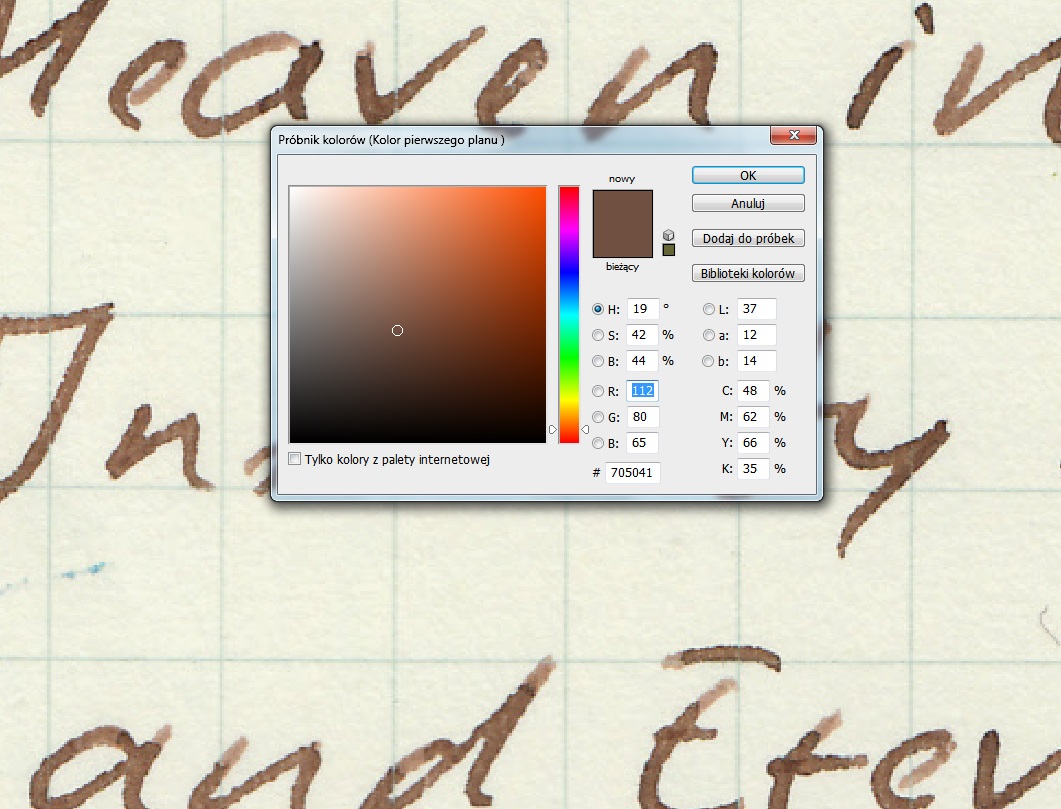Image resolution: width=1061 pixels, height=809 pixels.
Task: Select the S (saturation) radio button
Action: pyautogui.click(x=598, y=335)
